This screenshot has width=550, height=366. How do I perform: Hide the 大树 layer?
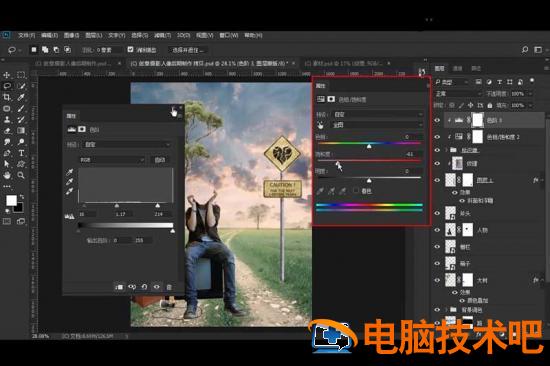[x=437, y=280]
